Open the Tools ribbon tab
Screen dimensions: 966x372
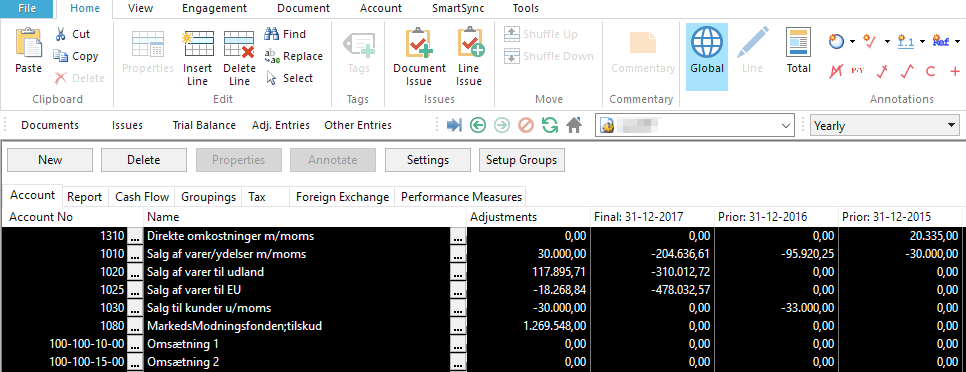[526, 9]
